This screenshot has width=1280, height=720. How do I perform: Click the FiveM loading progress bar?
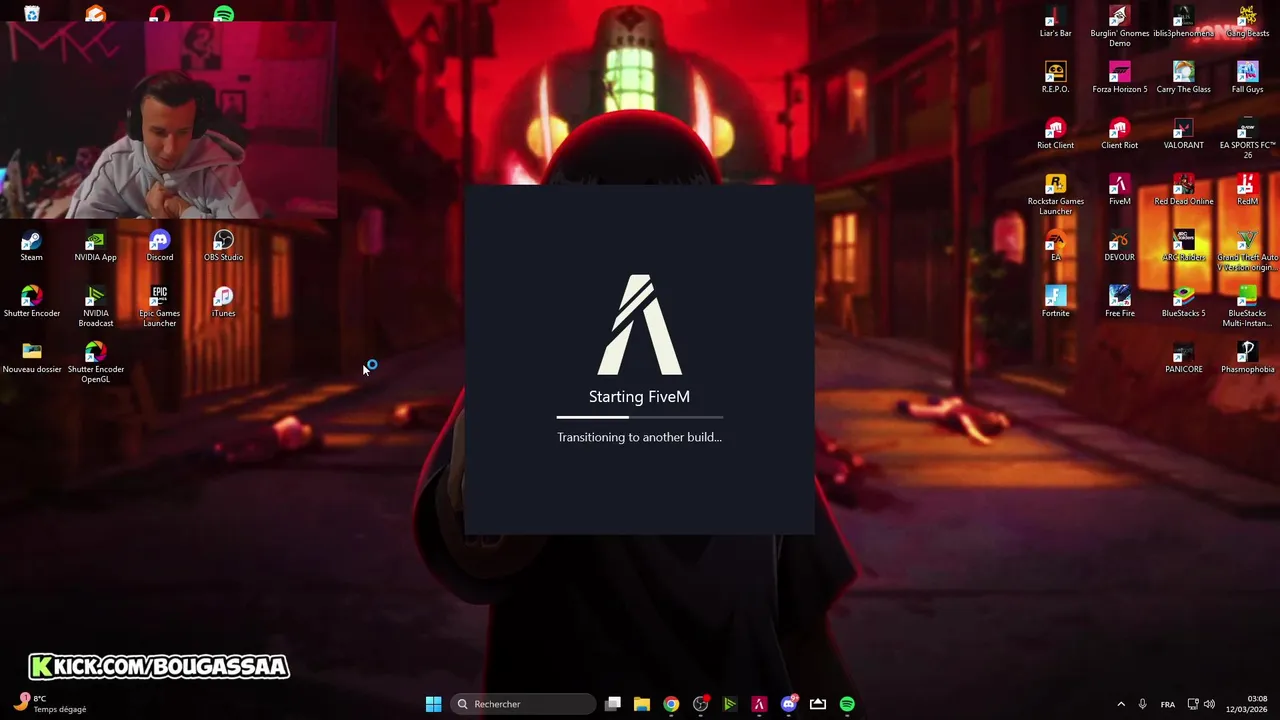(639, 416)
